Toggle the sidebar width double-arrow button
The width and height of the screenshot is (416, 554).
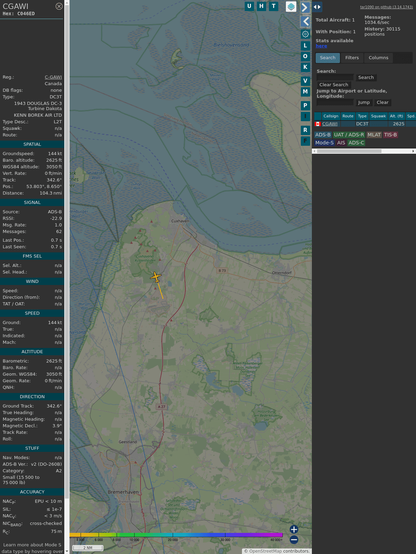pyautogui.click(x=317, y=7)
